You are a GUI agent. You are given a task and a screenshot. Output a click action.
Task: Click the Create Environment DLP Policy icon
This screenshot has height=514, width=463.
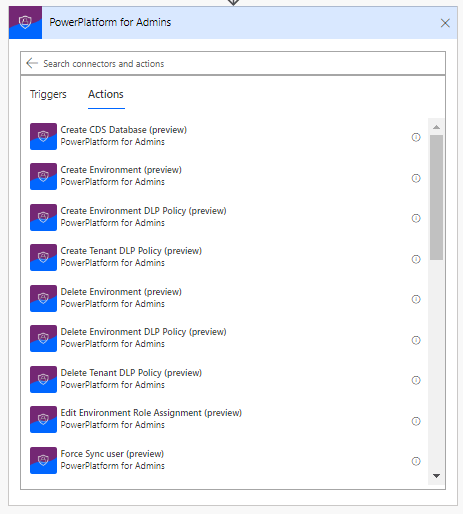pos(43,217)
